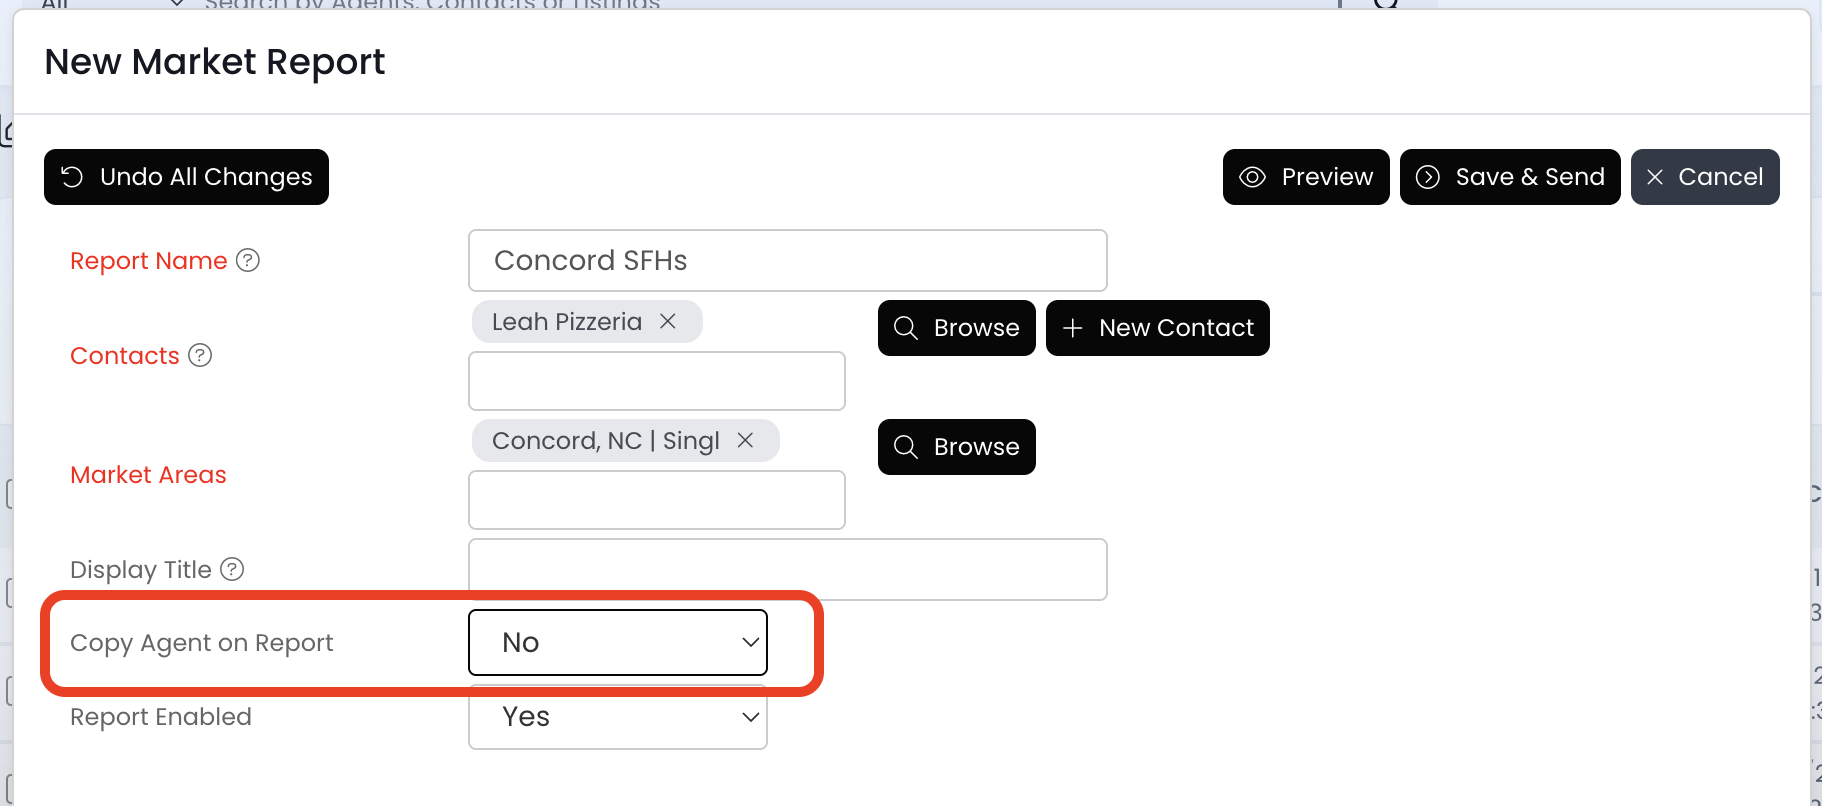
Task: Click the Report Name help icon
Action: point(248,261)
